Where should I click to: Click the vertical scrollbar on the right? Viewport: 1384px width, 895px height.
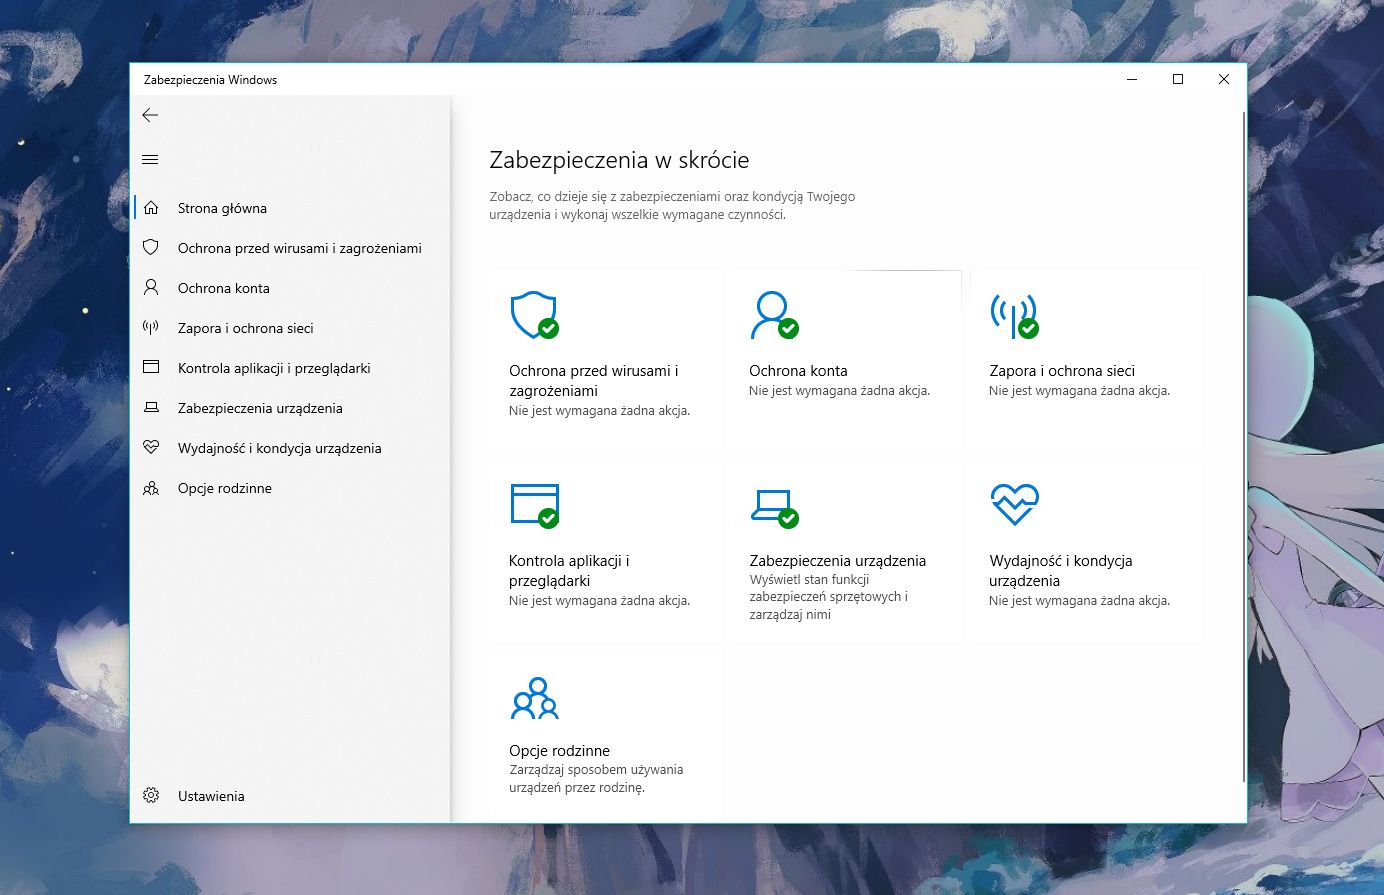pyautogui.click(x=1243, y=447)
